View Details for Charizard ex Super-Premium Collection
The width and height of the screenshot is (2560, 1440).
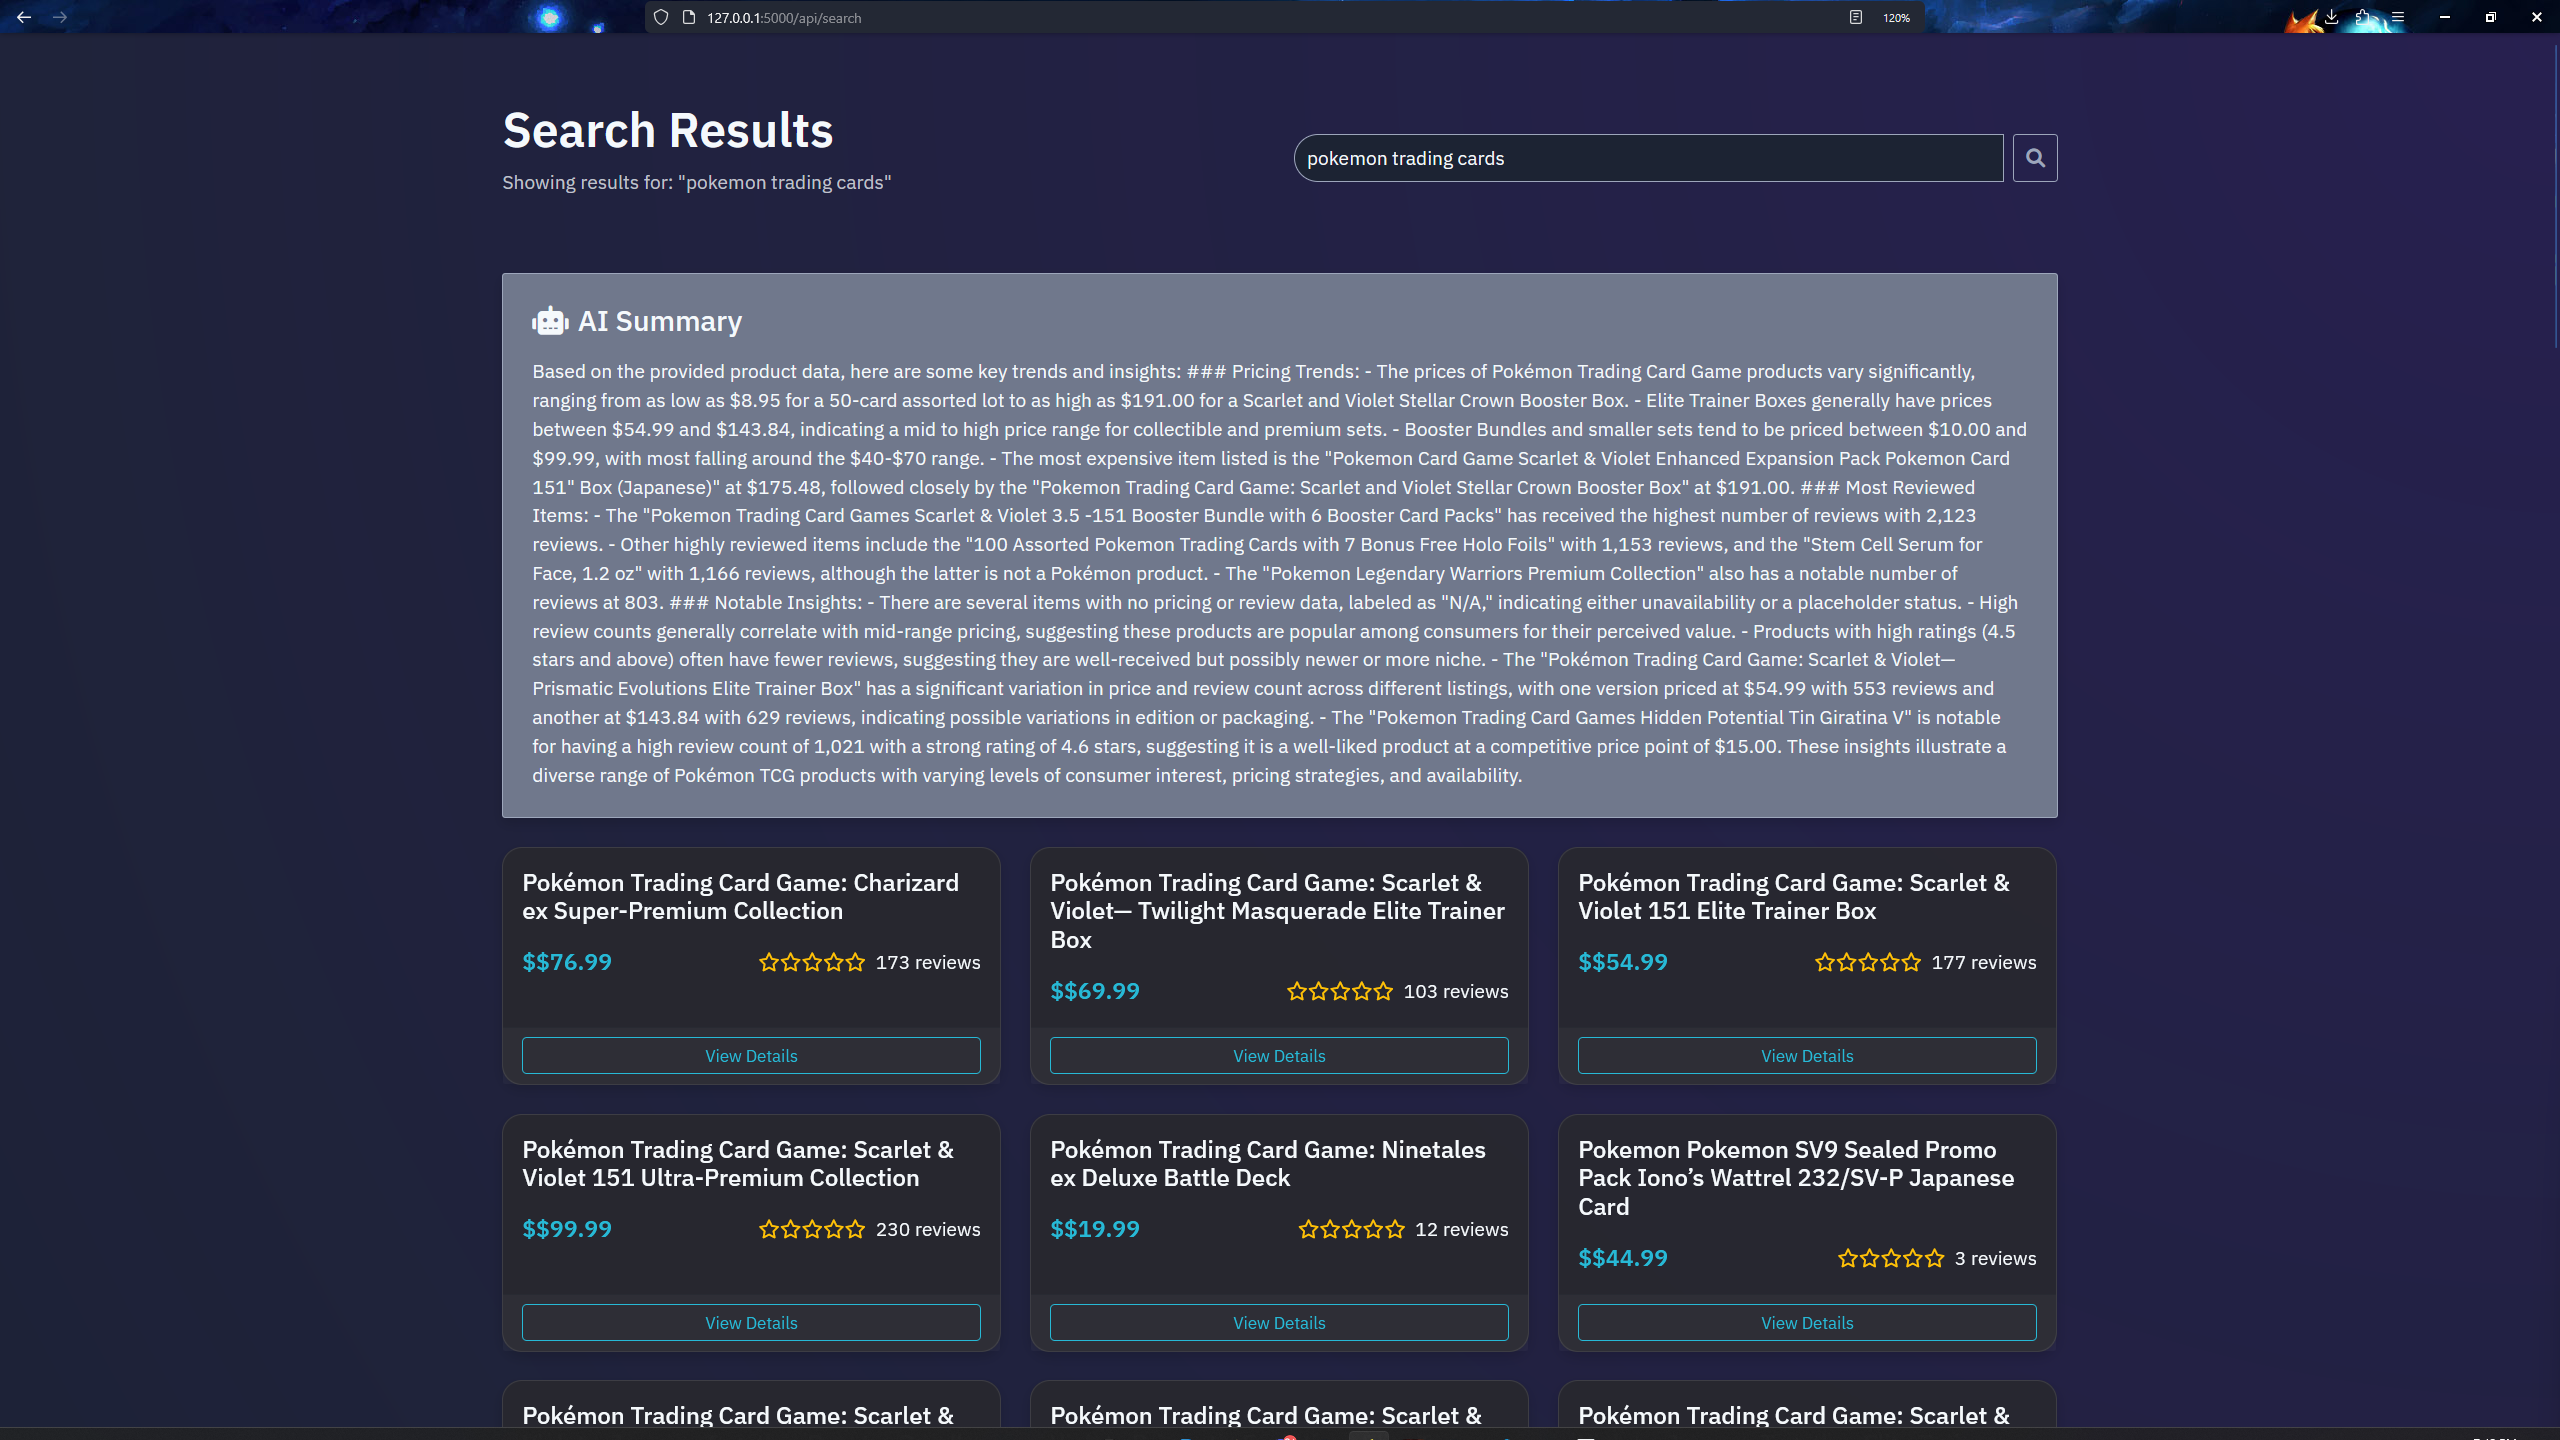(x=751, y=1056)
